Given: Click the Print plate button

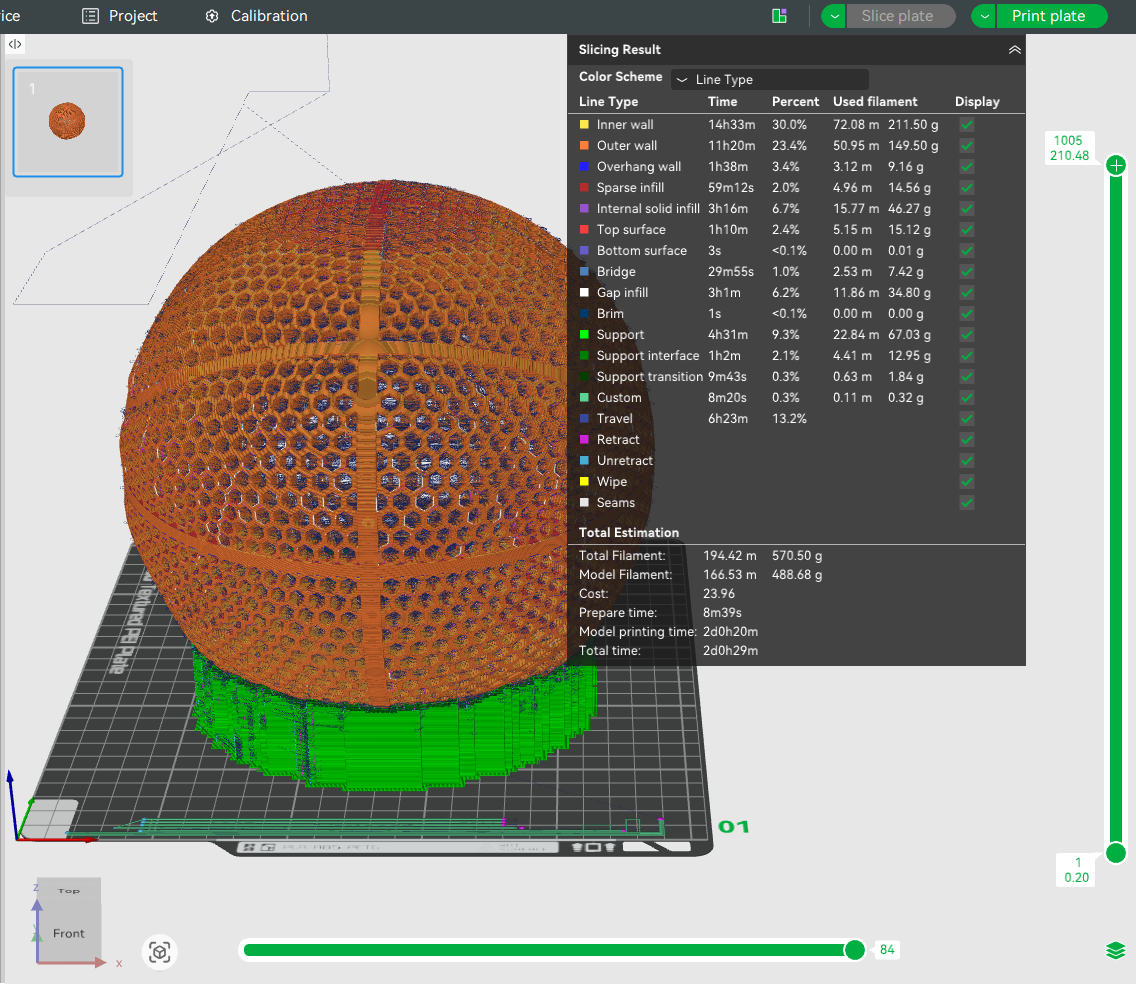Looking at the screenshot, I should tap(1048, 16).
